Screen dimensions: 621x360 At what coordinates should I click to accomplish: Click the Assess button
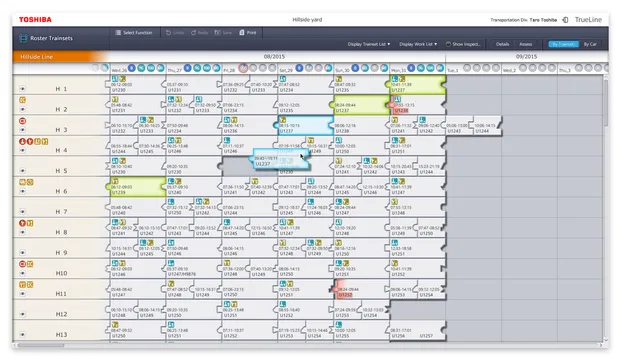pyautogui.click(x=526, y=44)
